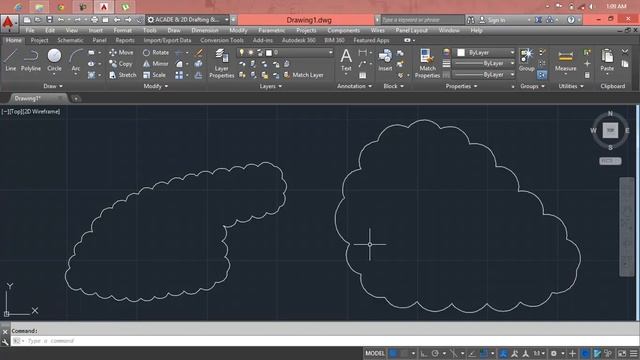Open the ByLayer color dropdown
The height and width of the screenshot is (360, 640).
pos(512,53)
